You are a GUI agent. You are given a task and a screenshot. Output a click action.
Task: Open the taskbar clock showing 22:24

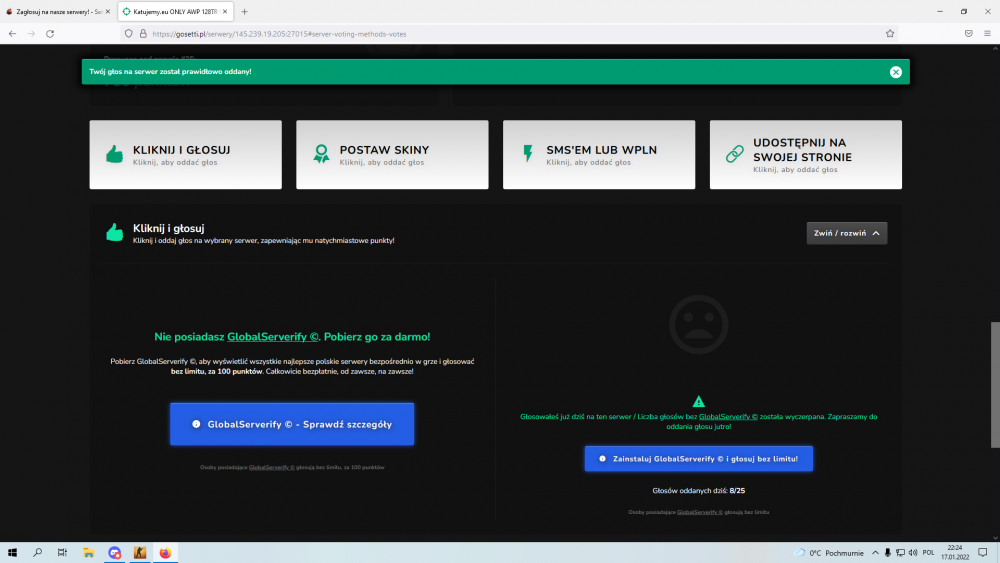955,553
